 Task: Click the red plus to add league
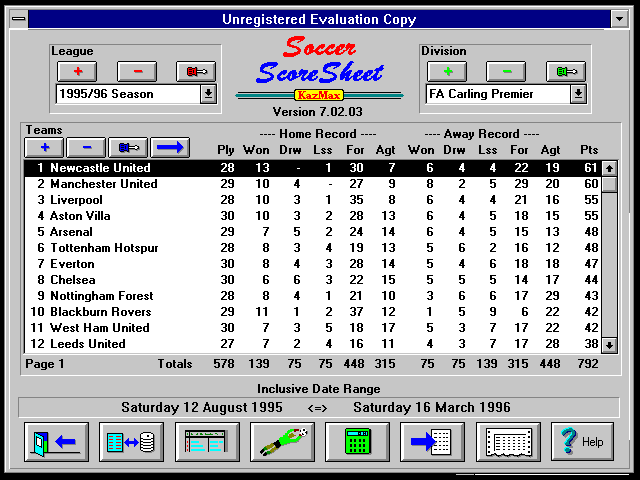click(x=77, y=71)
